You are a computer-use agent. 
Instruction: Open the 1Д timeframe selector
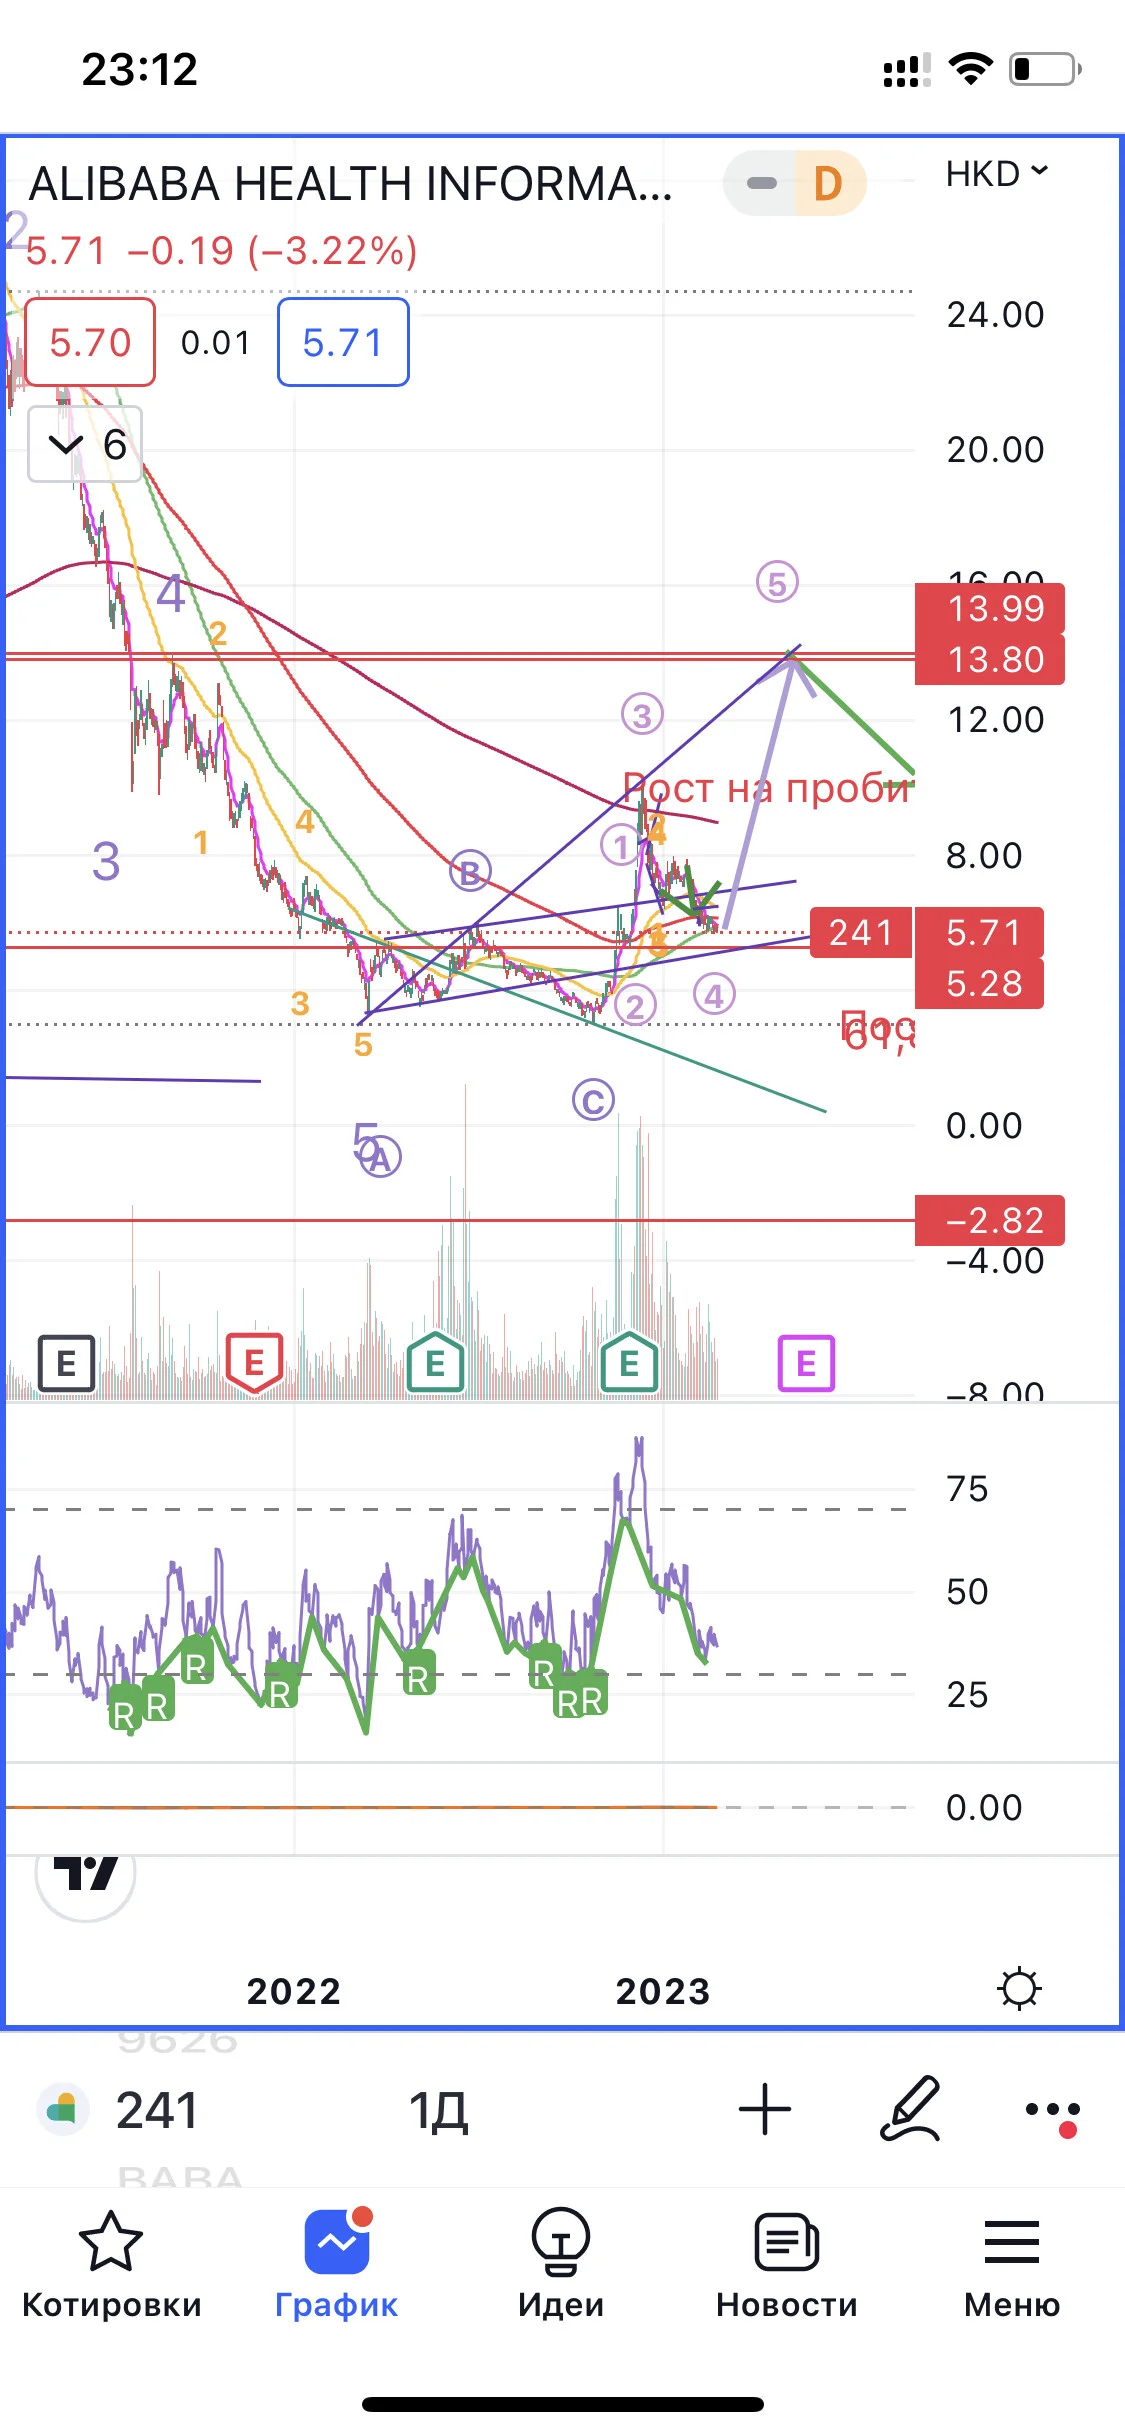[x=438, y=2110]
